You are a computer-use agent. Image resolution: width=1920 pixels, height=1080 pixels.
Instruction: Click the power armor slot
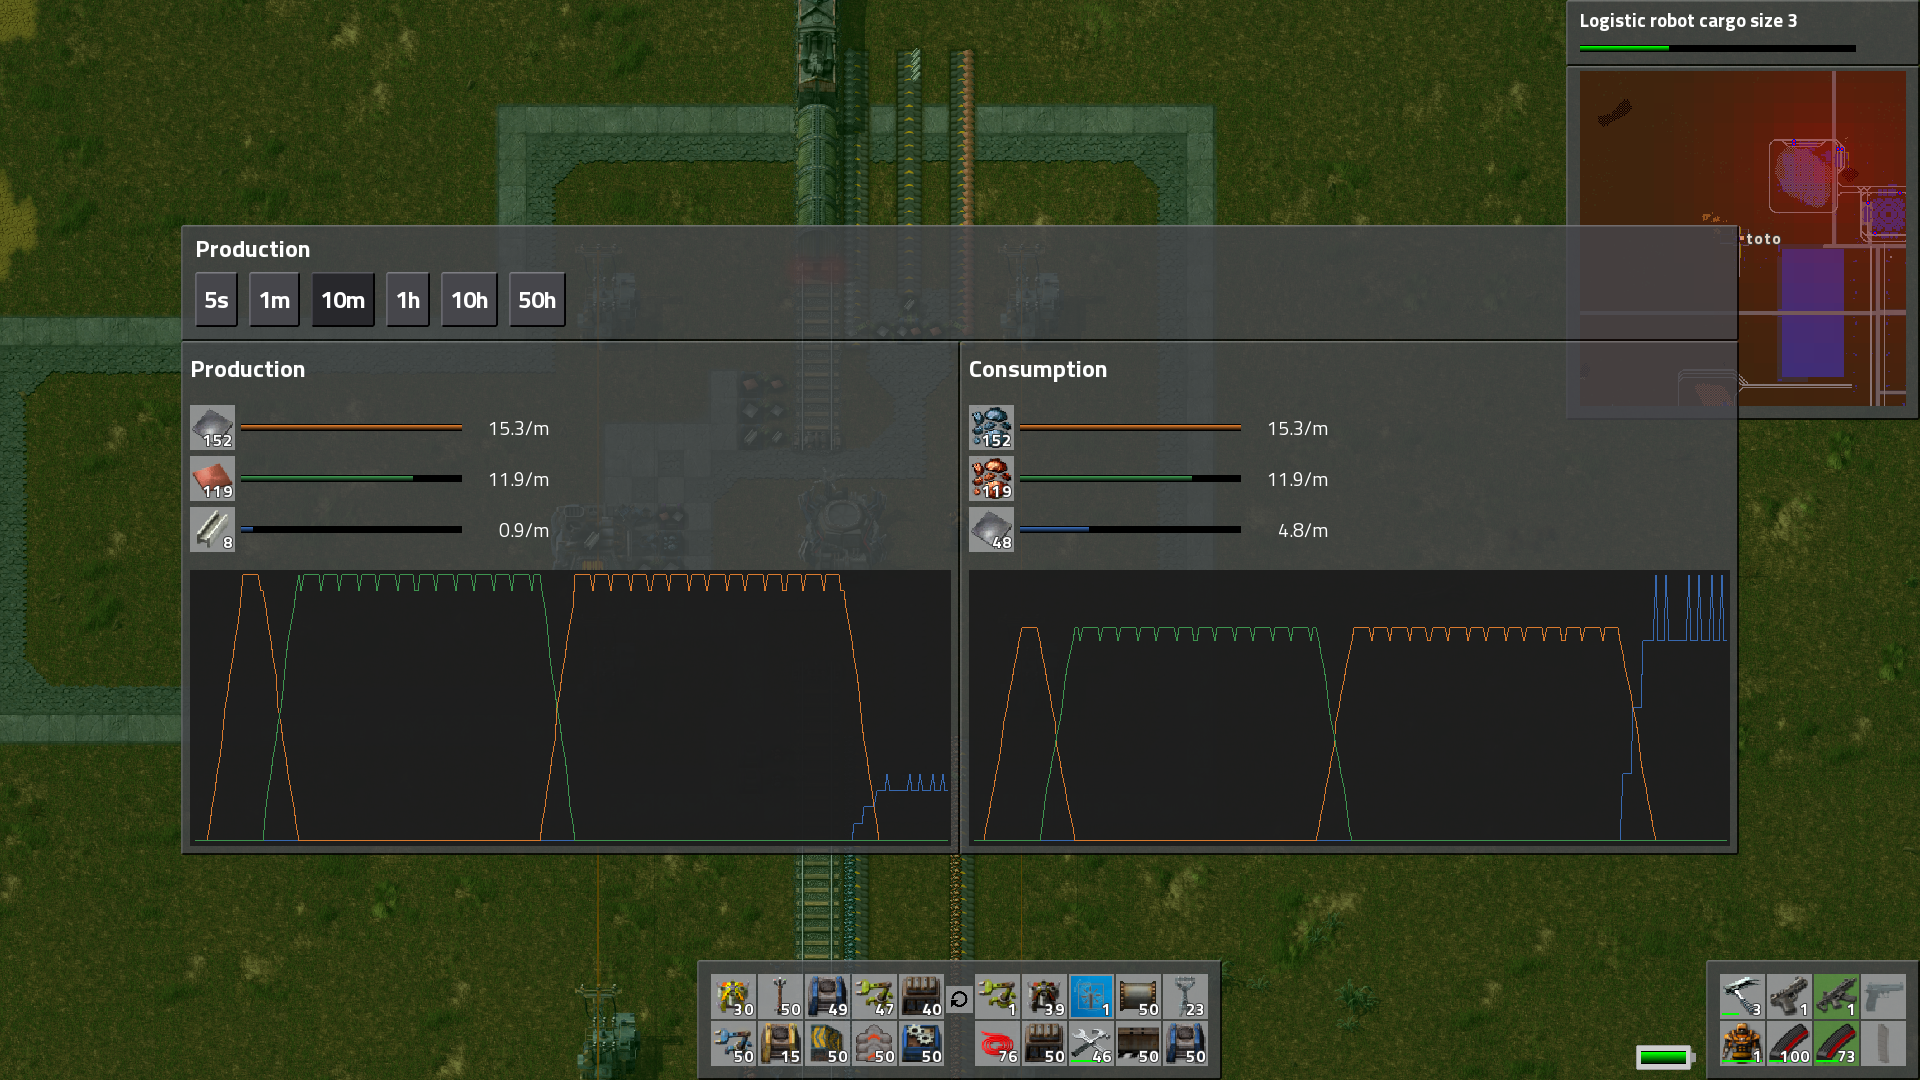pyautogui.click(x=1742, y=1043)
